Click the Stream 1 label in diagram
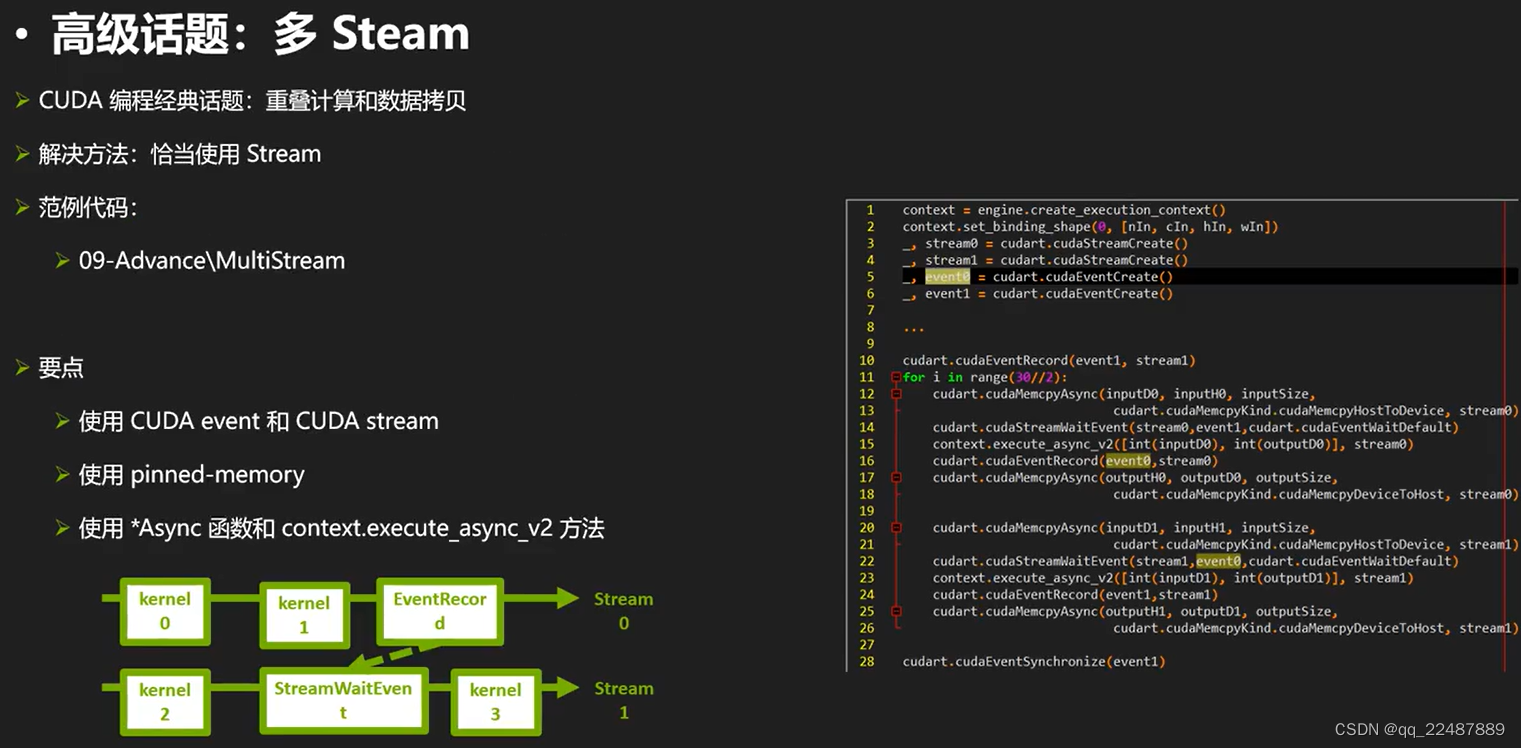1521x748 pixels. coord(623,700)
